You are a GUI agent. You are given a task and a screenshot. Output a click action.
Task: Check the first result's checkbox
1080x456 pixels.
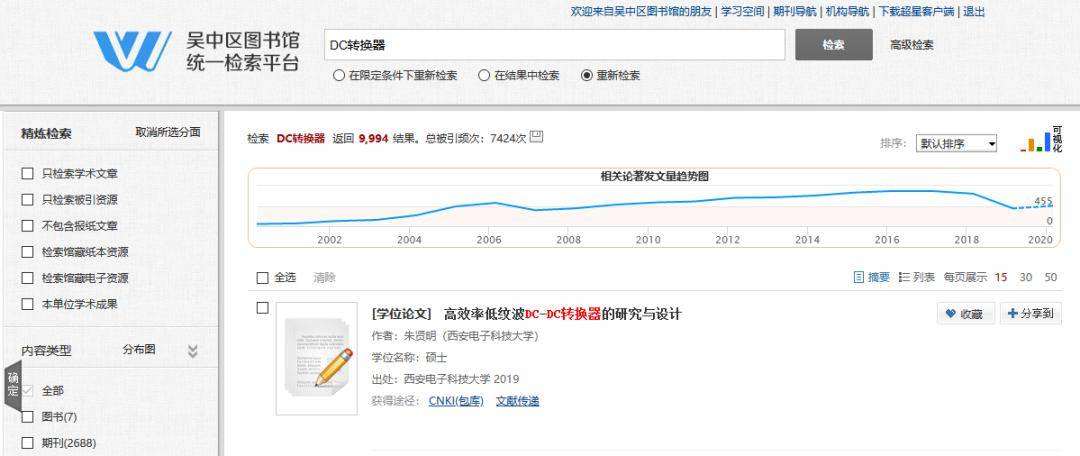[x=262, y=308]
